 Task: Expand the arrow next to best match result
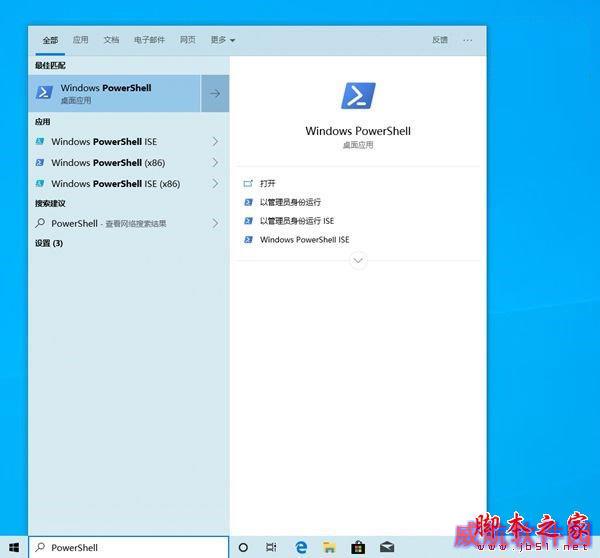[215, 93]
